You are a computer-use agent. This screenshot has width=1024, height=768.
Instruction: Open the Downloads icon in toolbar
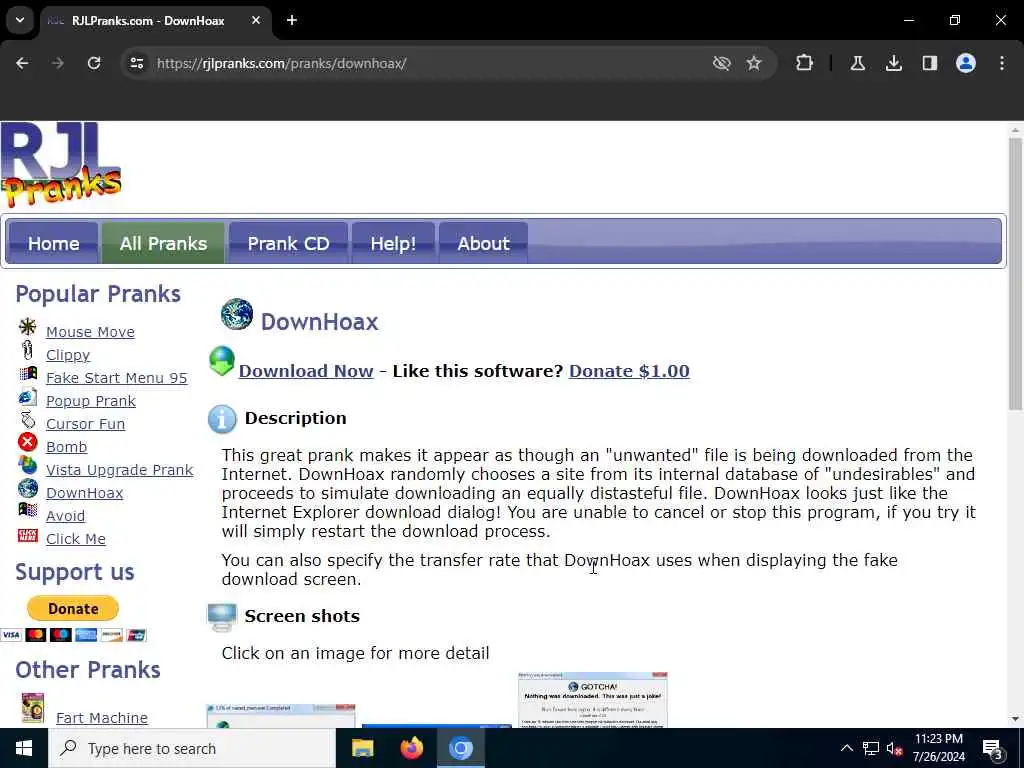[893, 63]
